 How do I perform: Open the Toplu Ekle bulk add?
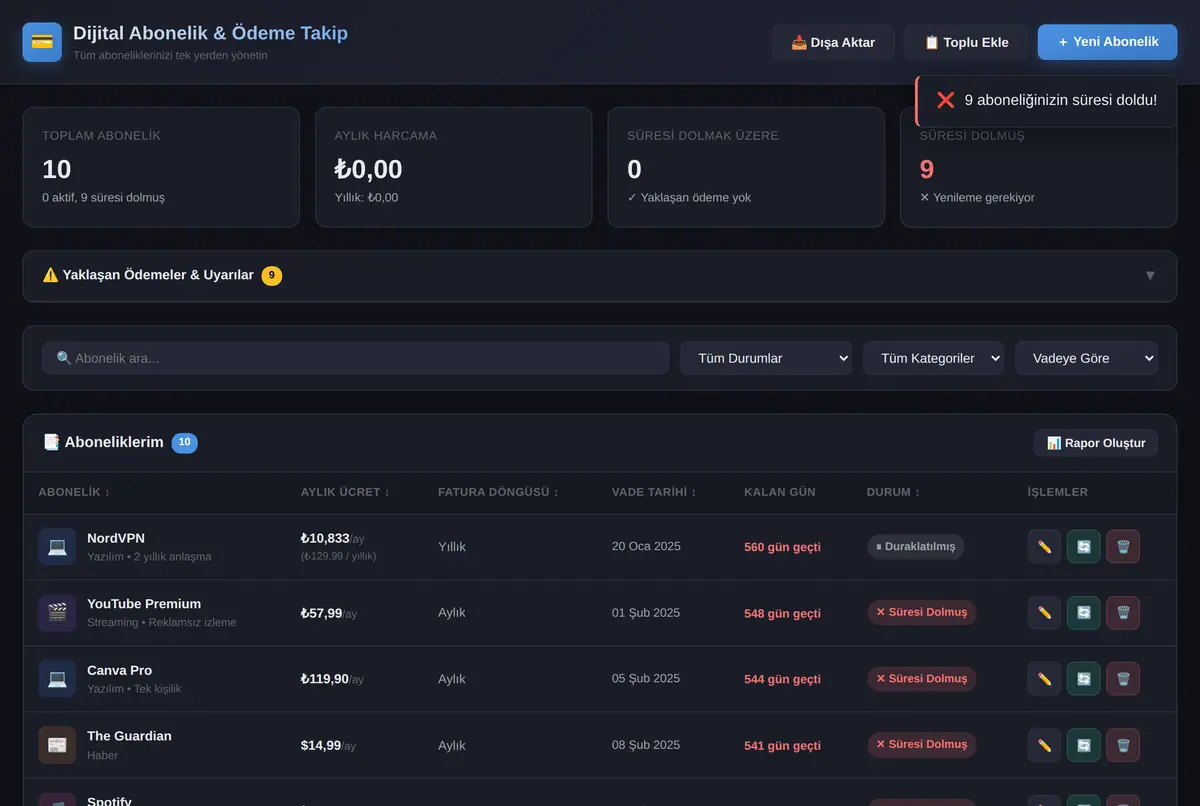pos(966,42)
